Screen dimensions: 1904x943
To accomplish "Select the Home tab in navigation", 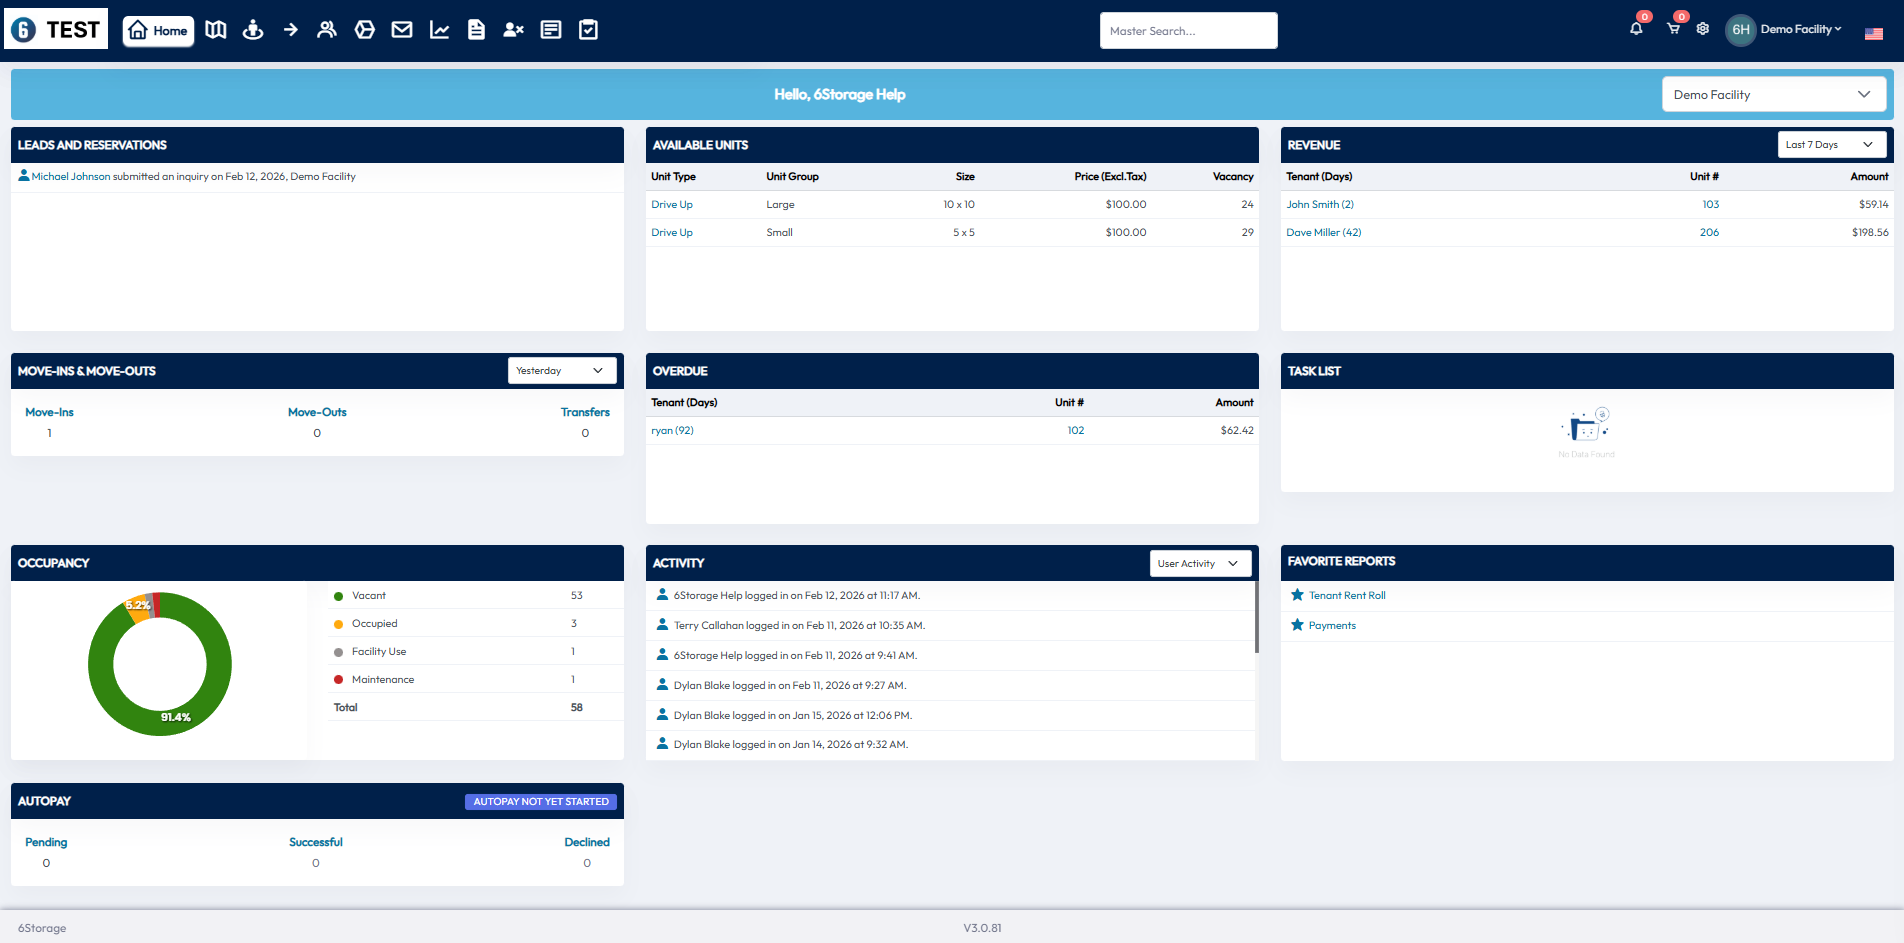I will [158, 31].
